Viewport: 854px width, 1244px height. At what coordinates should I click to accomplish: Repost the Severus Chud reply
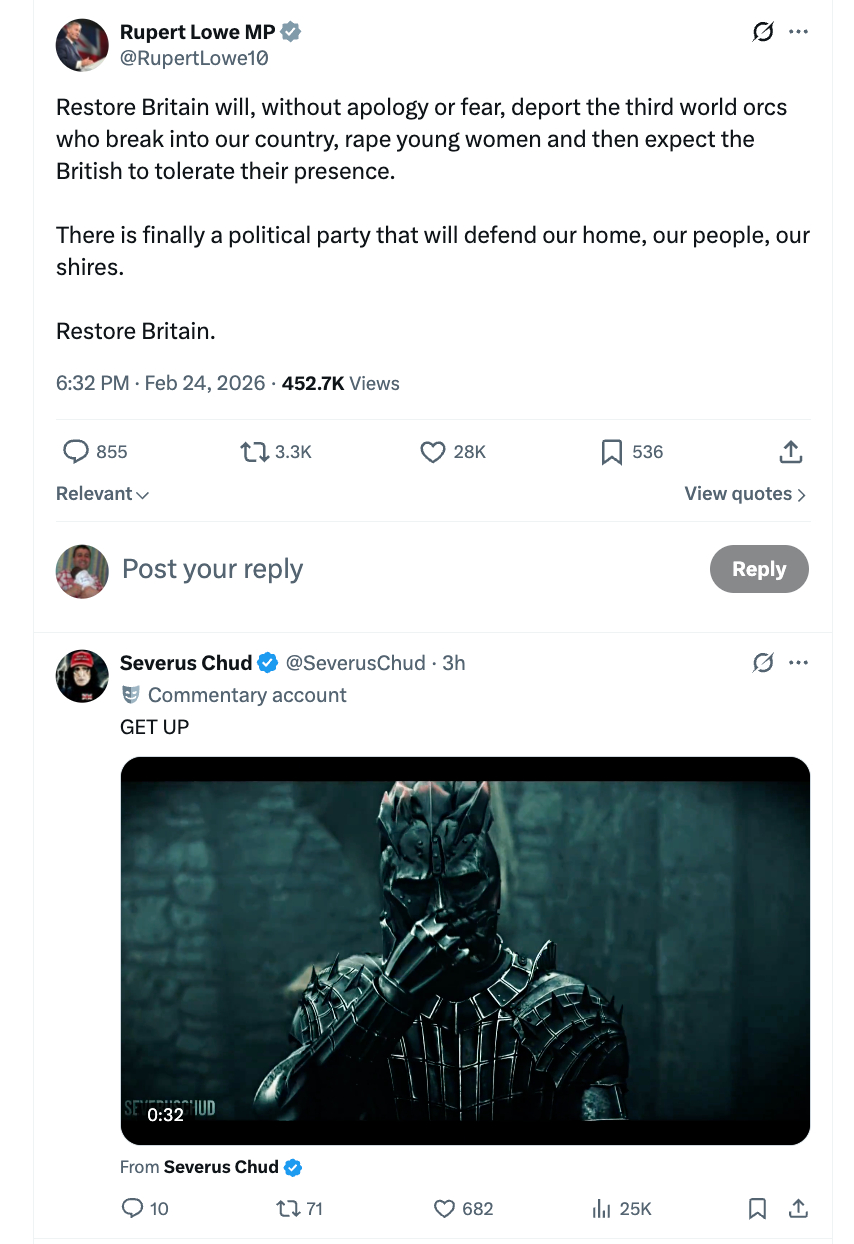(287, 1209)
